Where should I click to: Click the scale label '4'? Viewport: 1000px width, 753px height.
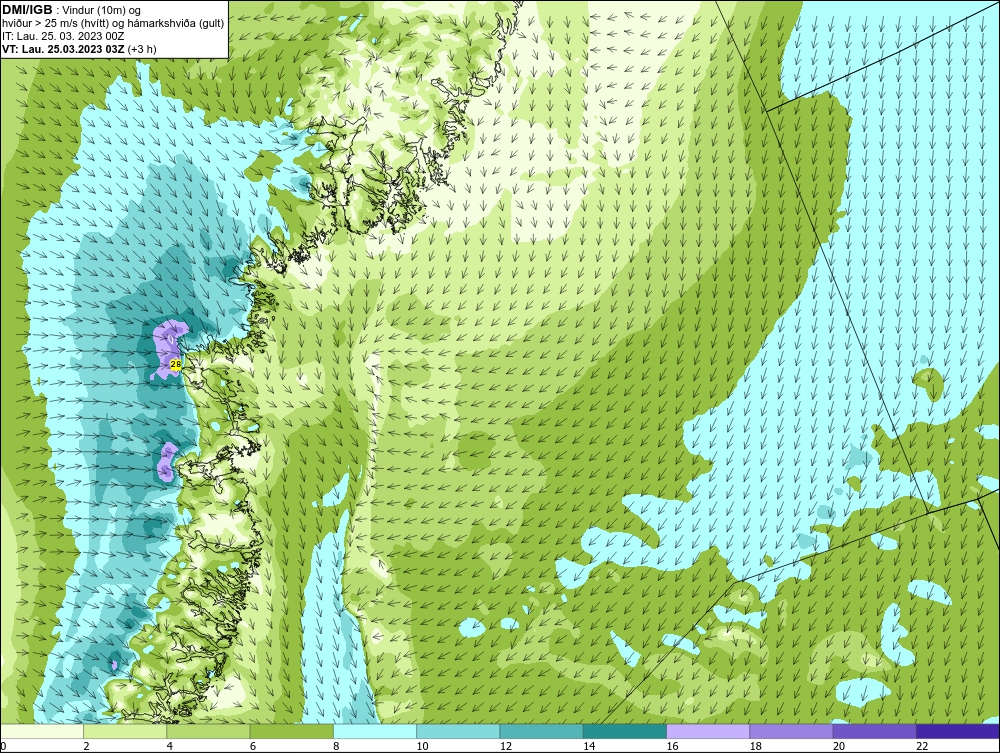click(x=170, y=747)
